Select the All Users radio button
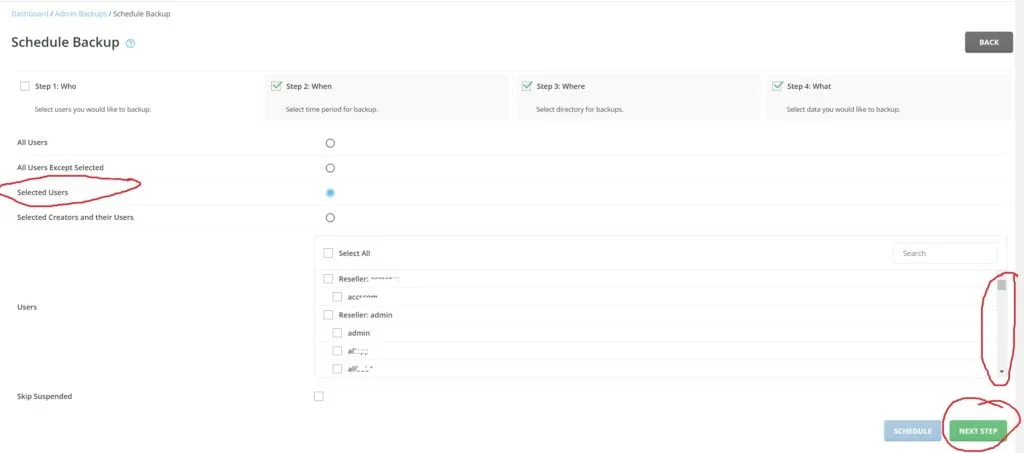The width and height of the screenshot is (1024, 453). coord(330,143)
